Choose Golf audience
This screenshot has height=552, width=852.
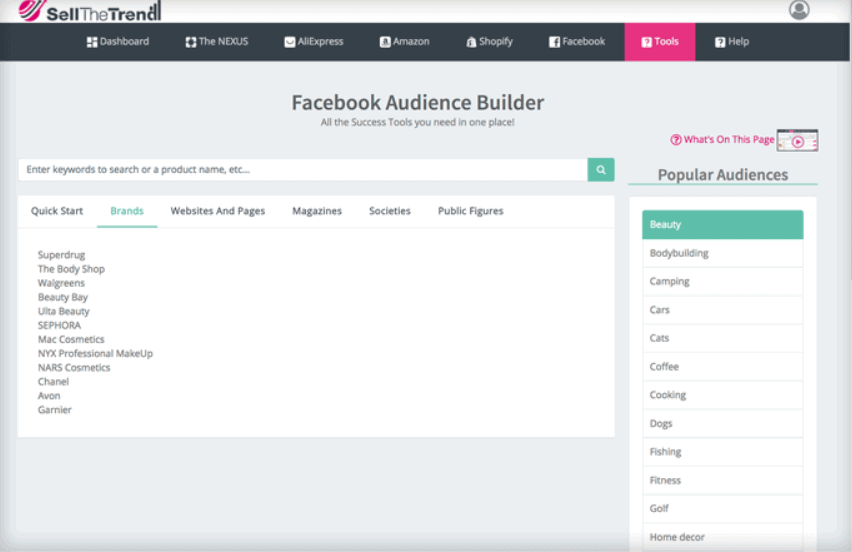click(x=723, y=509)
